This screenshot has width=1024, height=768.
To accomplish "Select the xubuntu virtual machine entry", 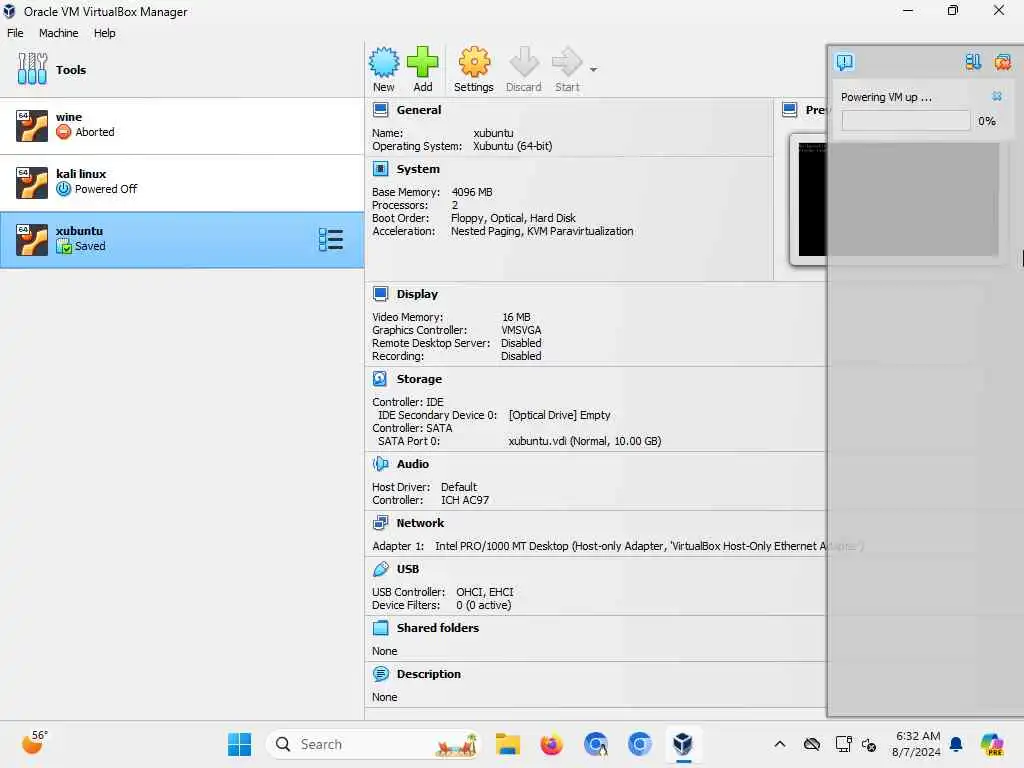I will (182, 240).
